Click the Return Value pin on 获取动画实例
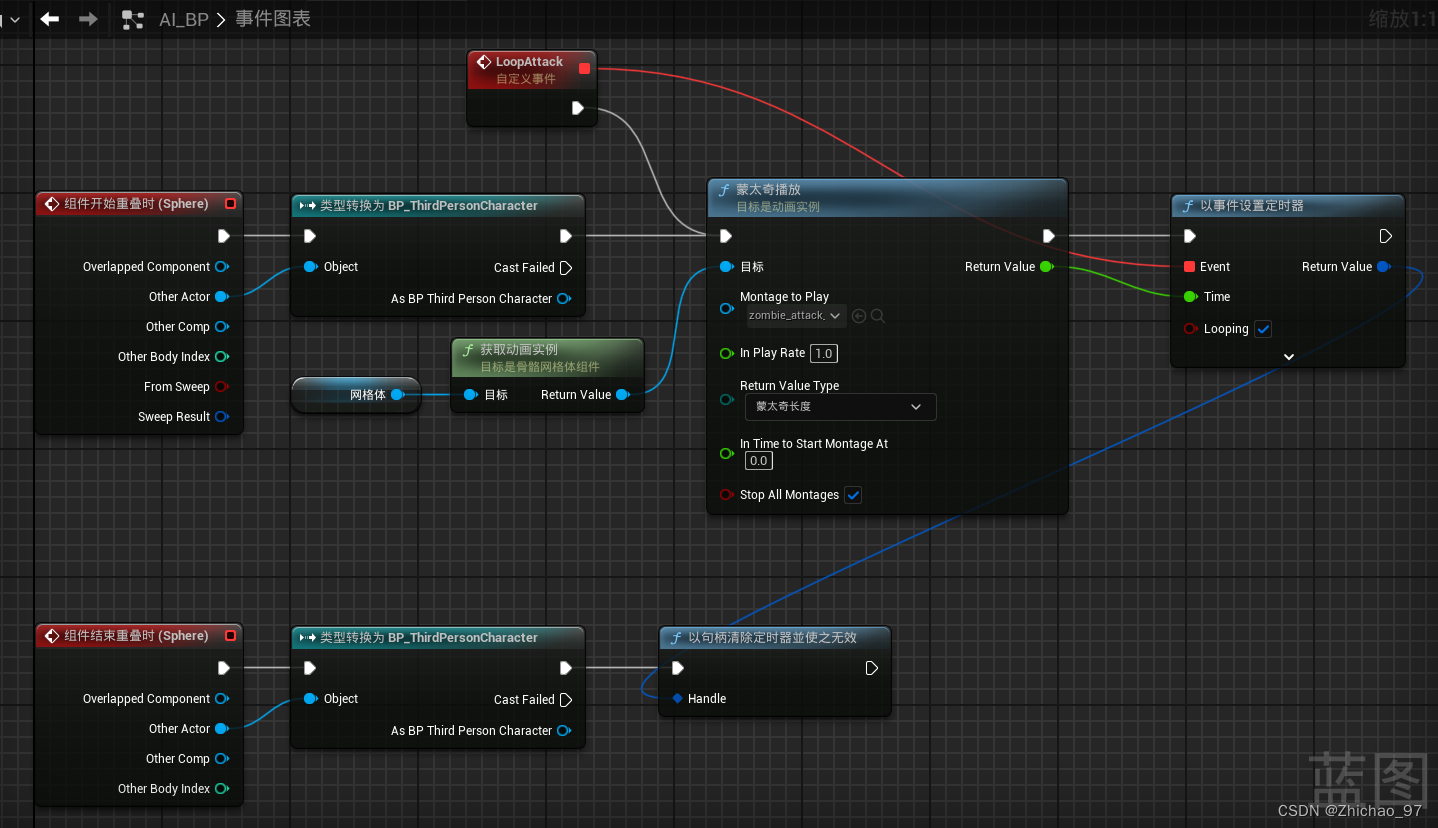This screenshot has height=828, width=1438. click(x=622, y=395)
